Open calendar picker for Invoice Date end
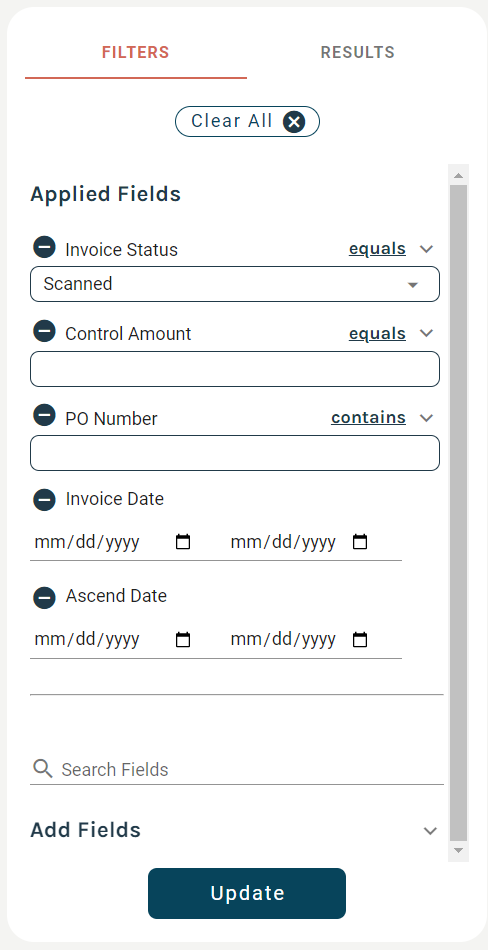Screen dimensions: 488x950 click(x=360, y=542)
